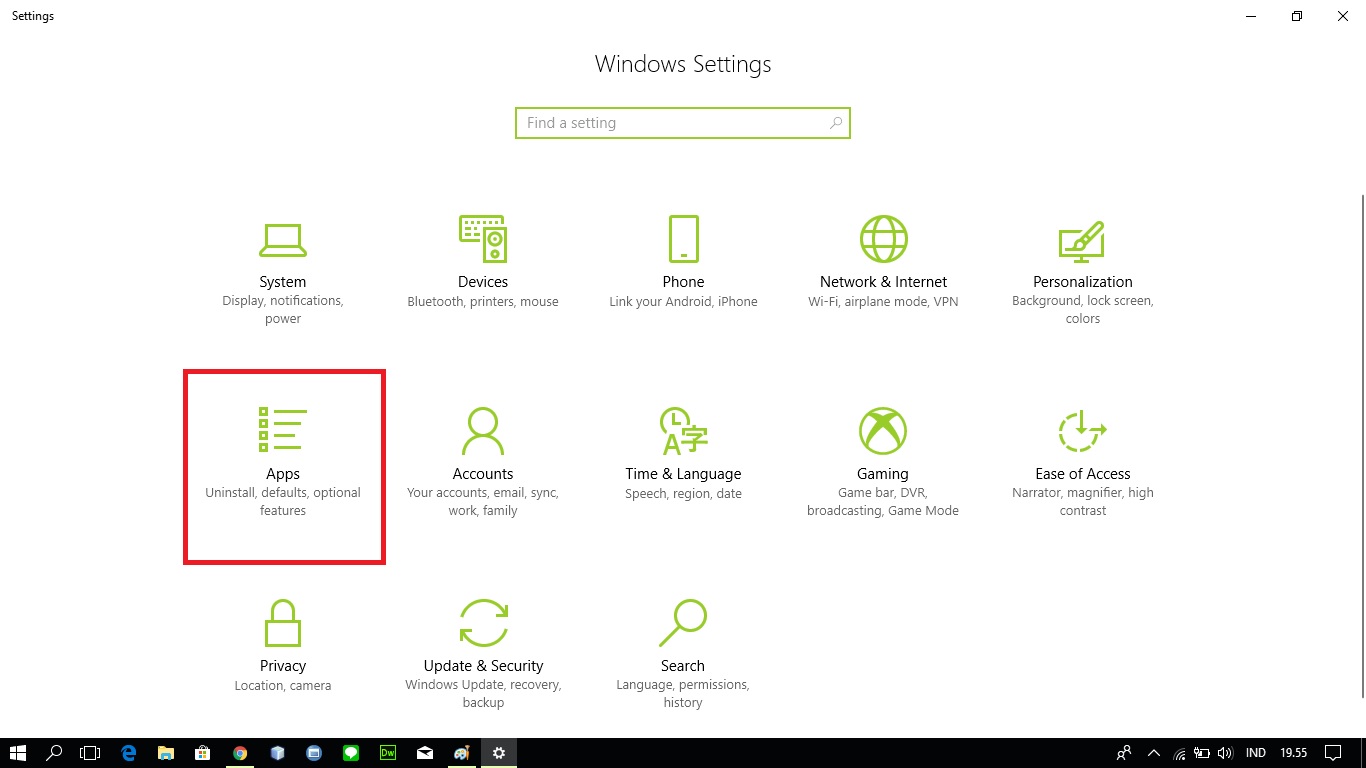Image resolution: width=1366 pixels, height=768 pixels.
Task: Open Accounts settings
Action: pyautogui.click(x=483, y=461)
